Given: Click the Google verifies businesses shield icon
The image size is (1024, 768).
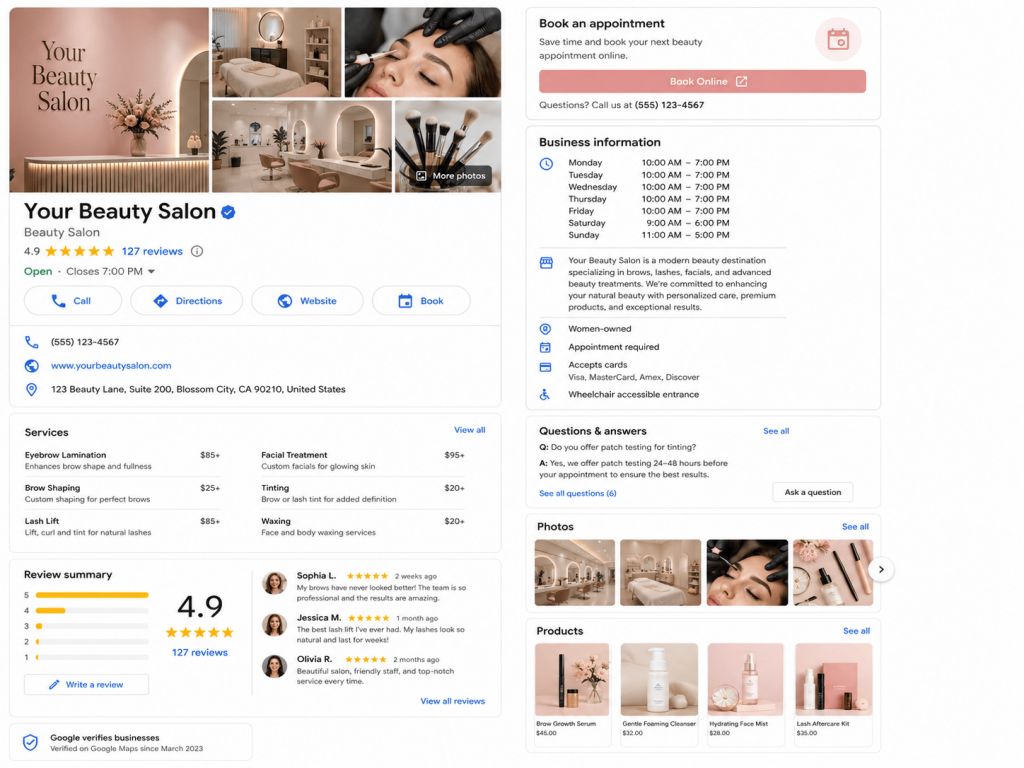Looking at the screenshot, I should tap(30, 743).
